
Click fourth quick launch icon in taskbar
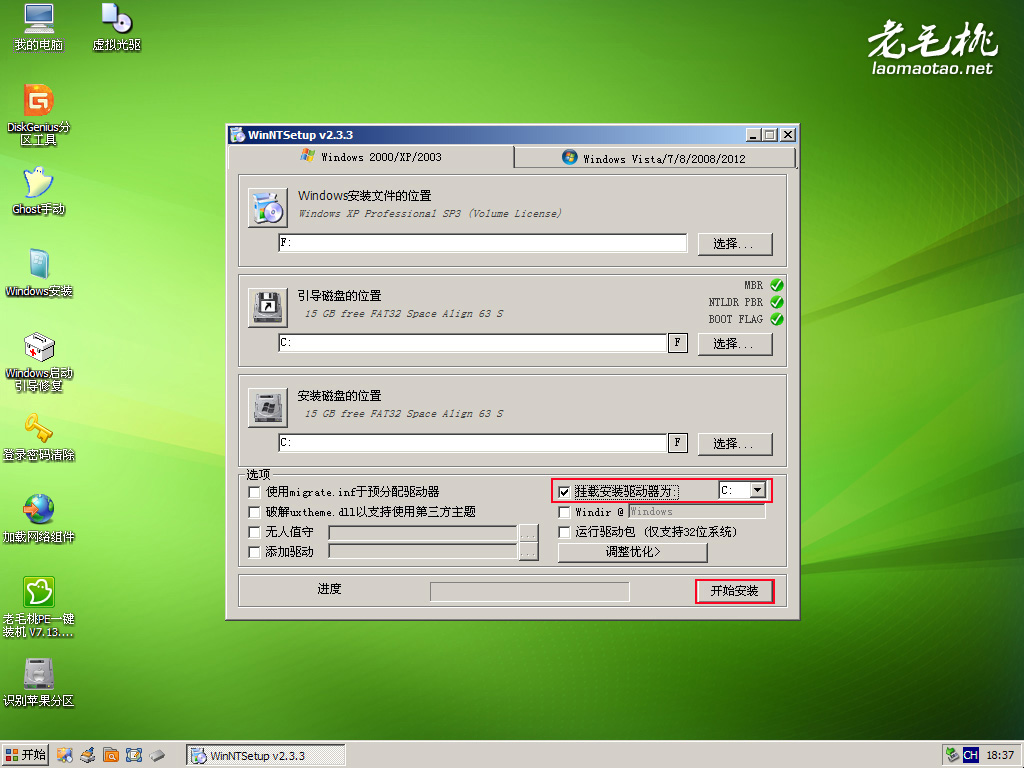(x=134, y=755)
